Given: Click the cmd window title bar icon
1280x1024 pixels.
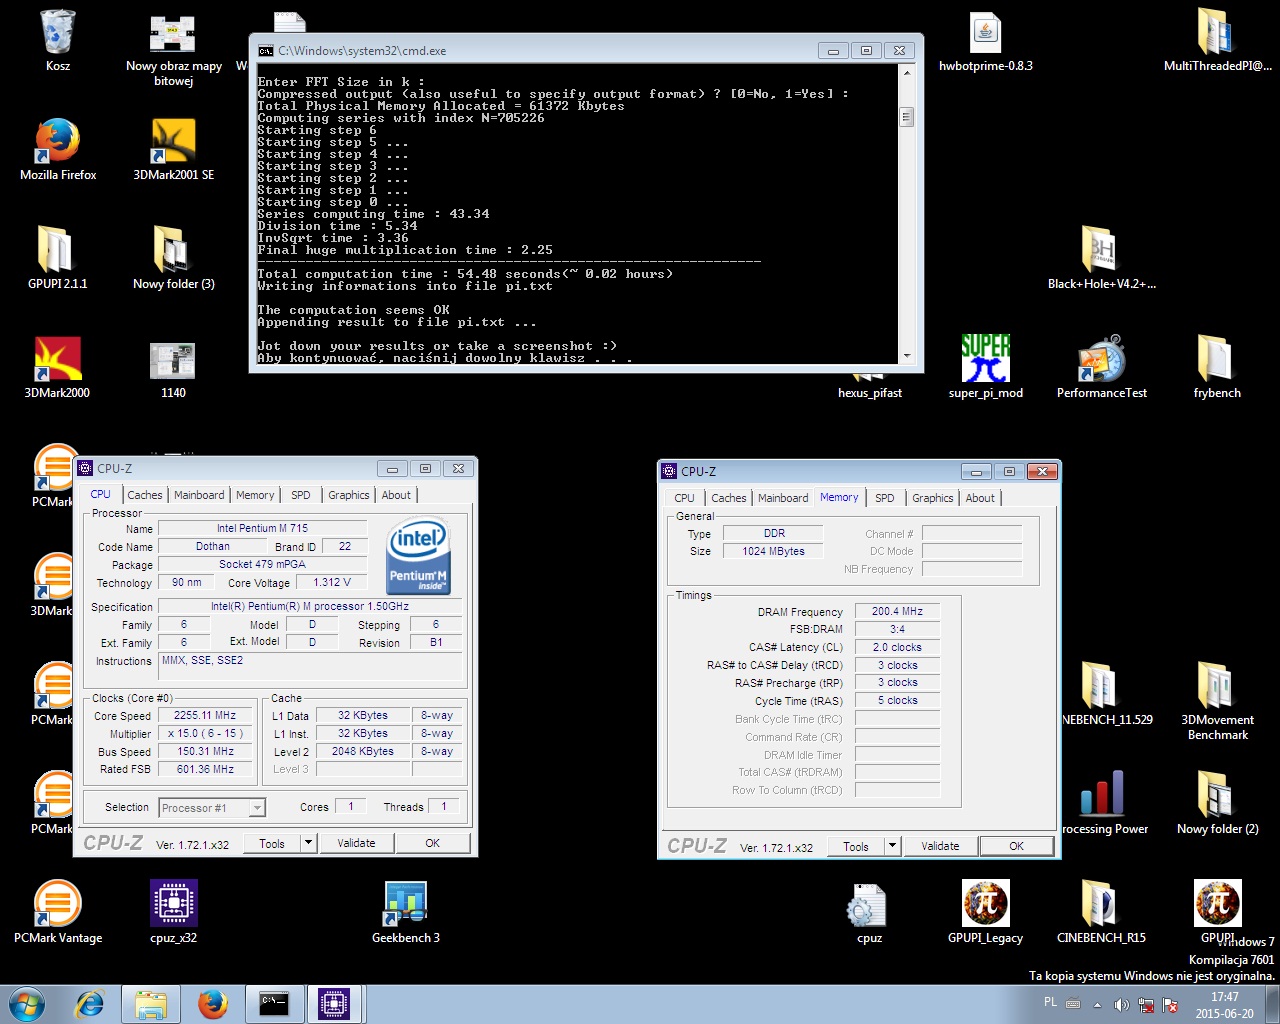Looking at the screenshot, I should (265, 50).
